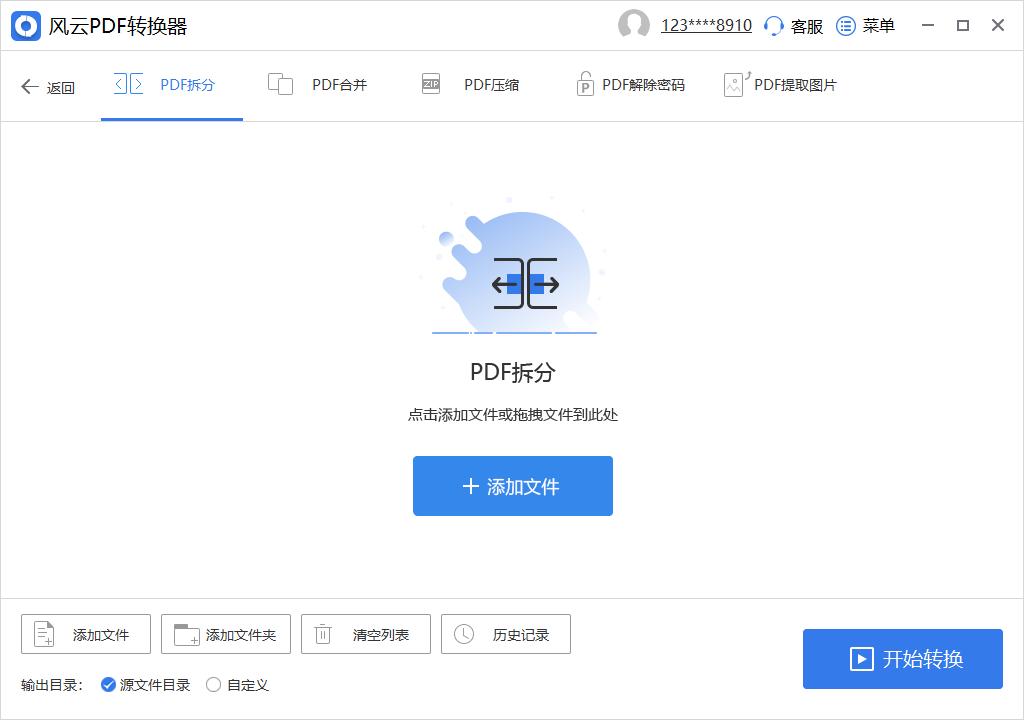Open the 菜单 menu icon
1024x720 pixels.
tap(845, 26)
